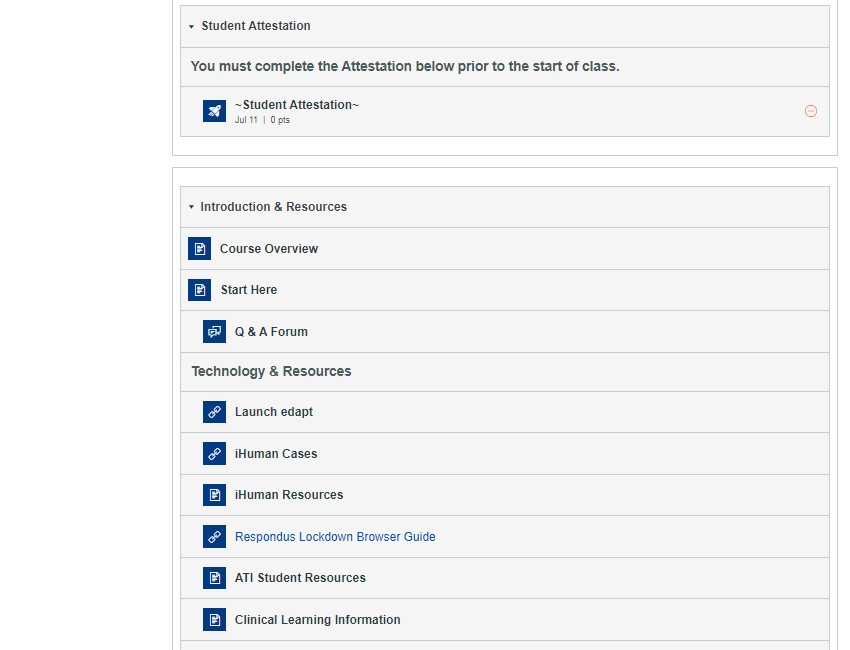Click the page icon beside iHuman Resources
850x650 pixels.
(214, 495)
